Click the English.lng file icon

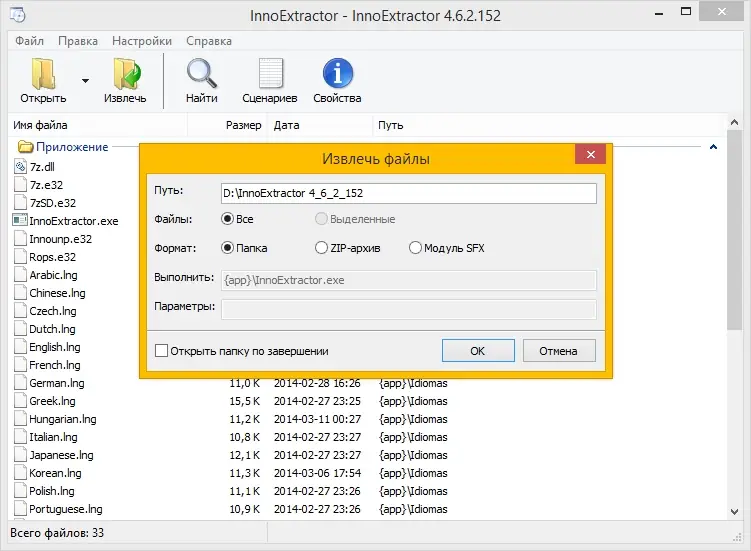pyautogui.click(x=20, y=346)
